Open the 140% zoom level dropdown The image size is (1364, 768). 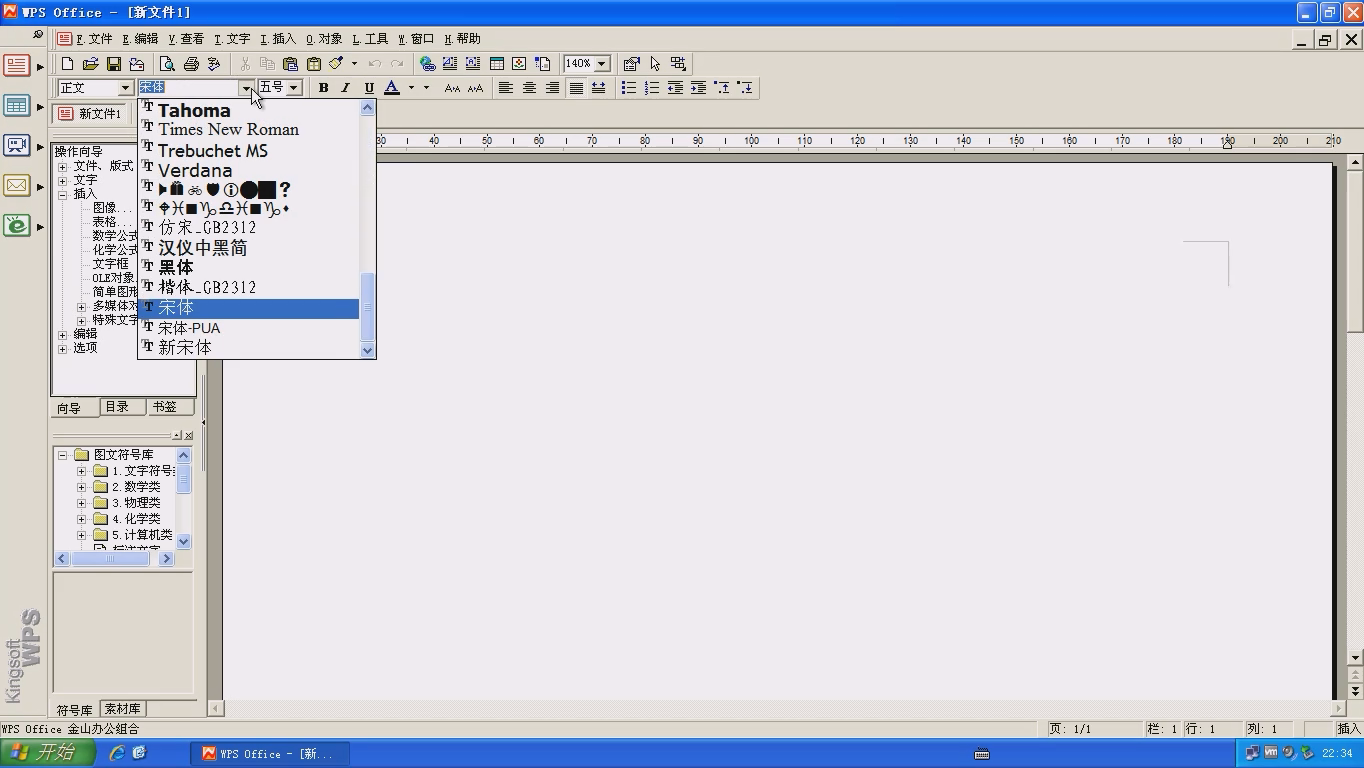click(602, 64)
